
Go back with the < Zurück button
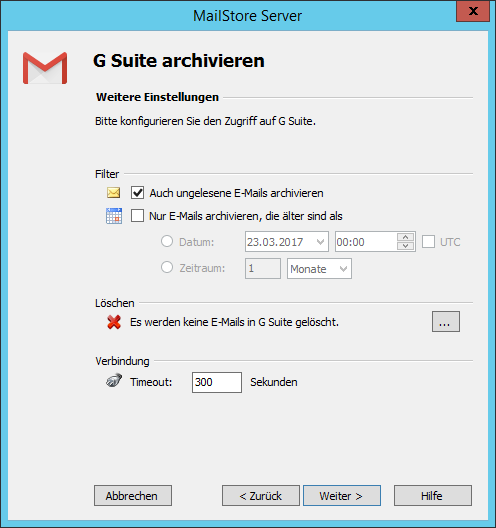tap(261, 496)
